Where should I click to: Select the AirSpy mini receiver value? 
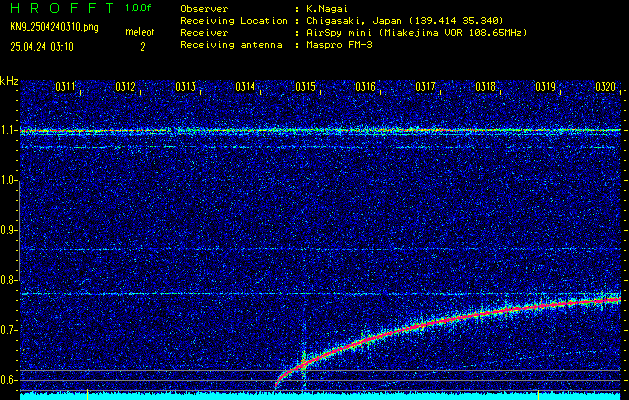click(417, 32)
